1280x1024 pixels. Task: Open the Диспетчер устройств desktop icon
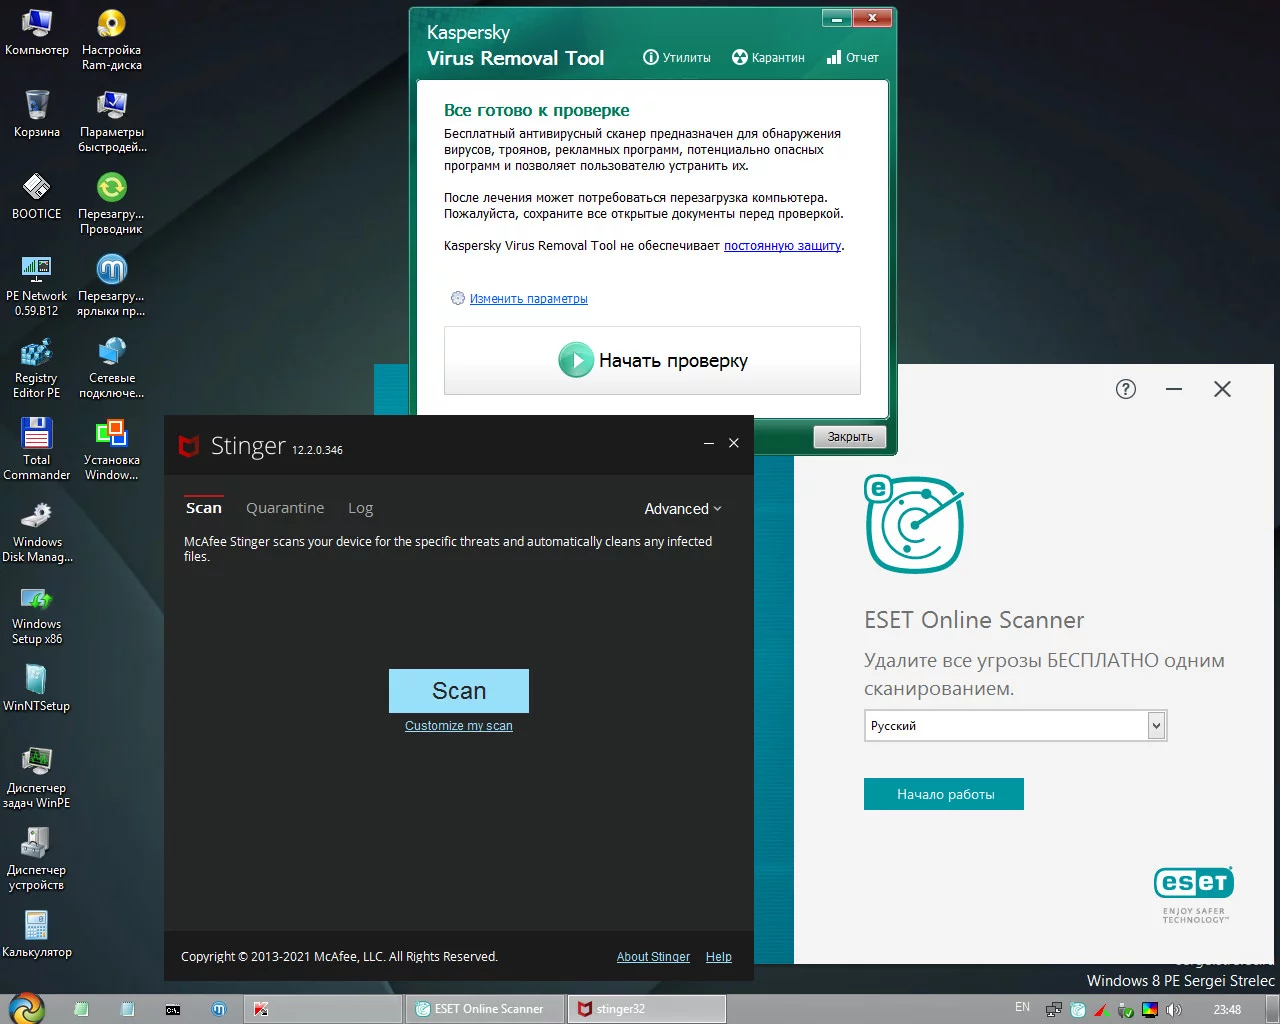37,860
